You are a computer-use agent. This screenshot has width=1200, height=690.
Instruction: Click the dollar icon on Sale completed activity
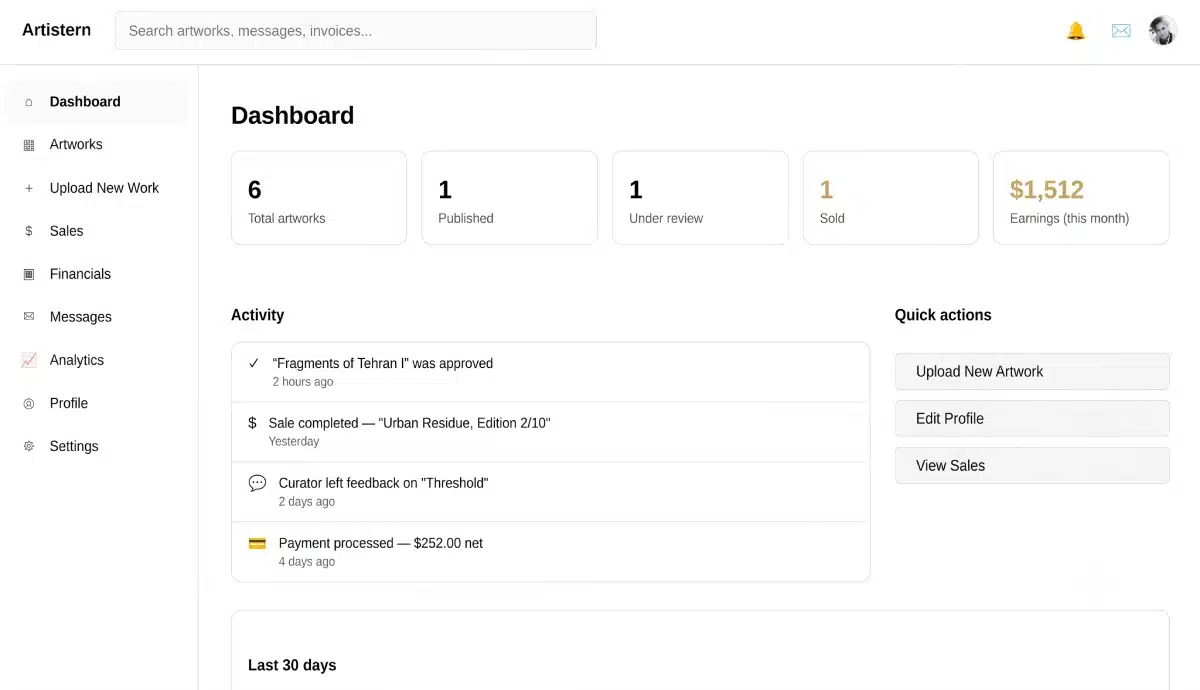(252, 423)
